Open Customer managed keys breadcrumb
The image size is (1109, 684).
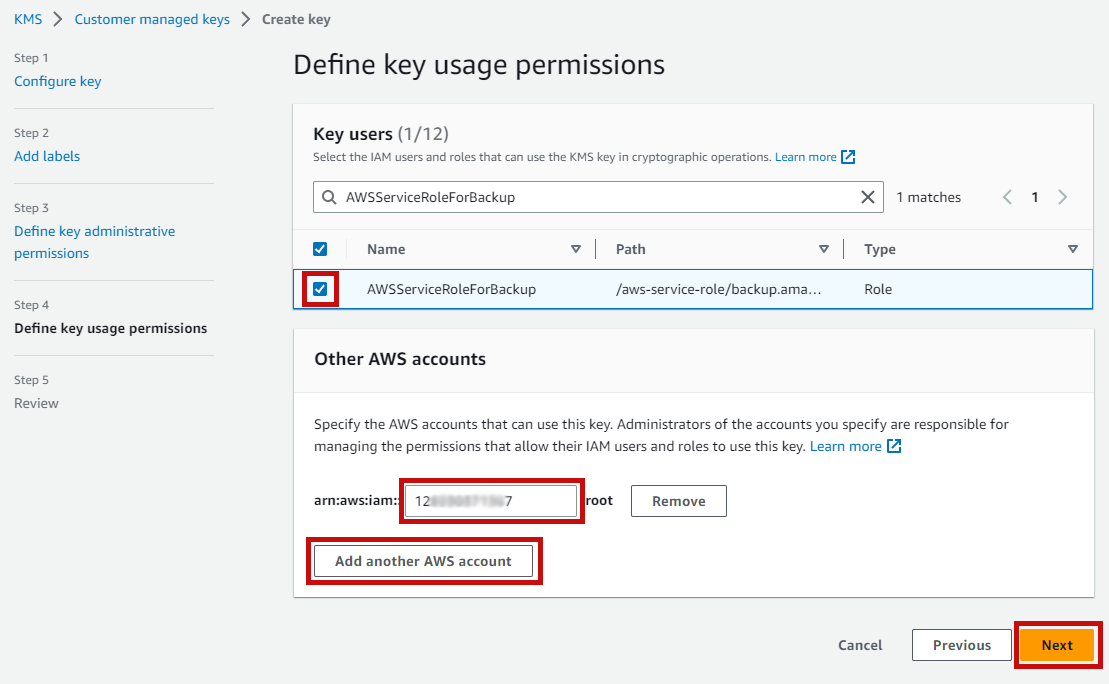(152, 19)
